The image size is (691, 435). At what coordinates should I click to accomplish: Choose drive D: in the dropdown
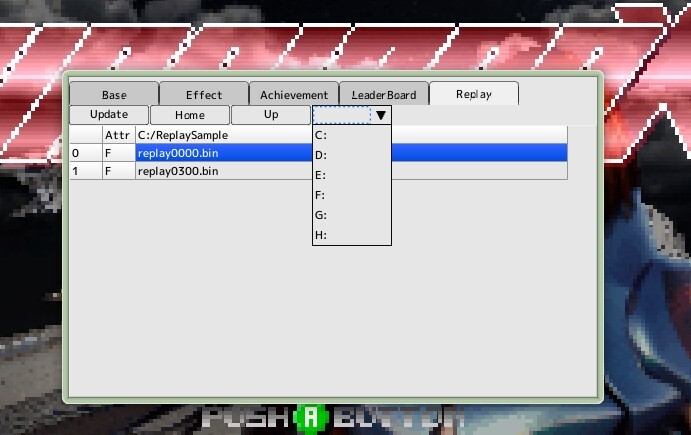point(352,155)
